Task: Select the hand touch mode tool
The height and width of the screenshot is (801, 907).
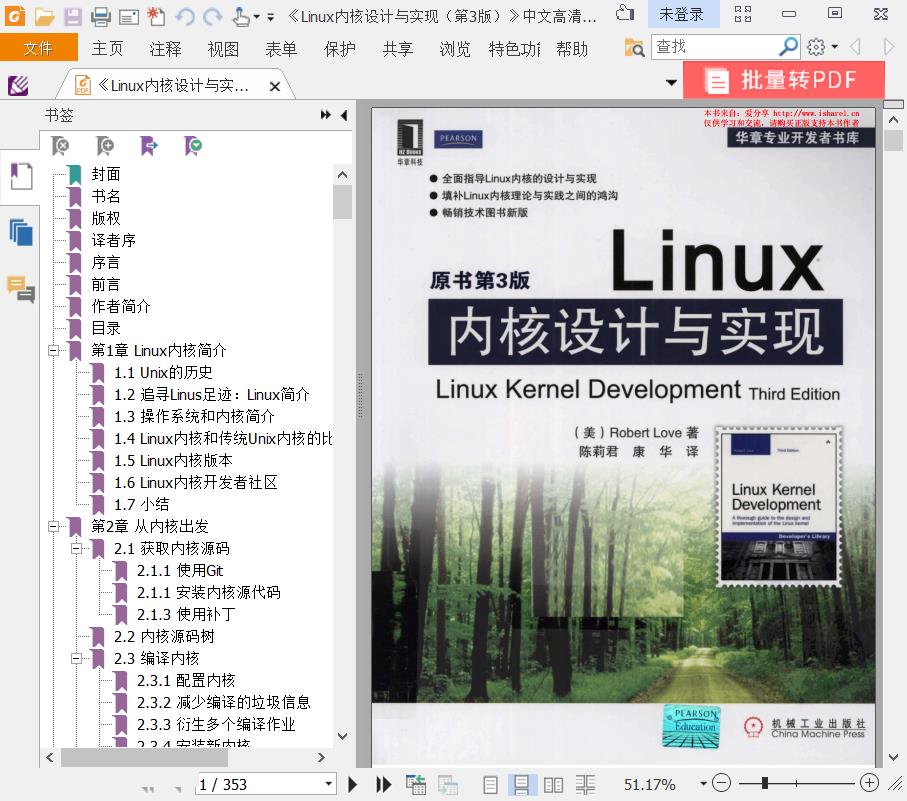Action: (242, 16)
